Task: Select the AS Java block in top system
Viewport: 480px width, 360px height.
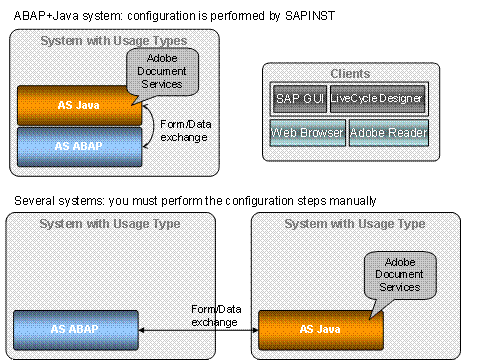Action: tap(79, 105)
